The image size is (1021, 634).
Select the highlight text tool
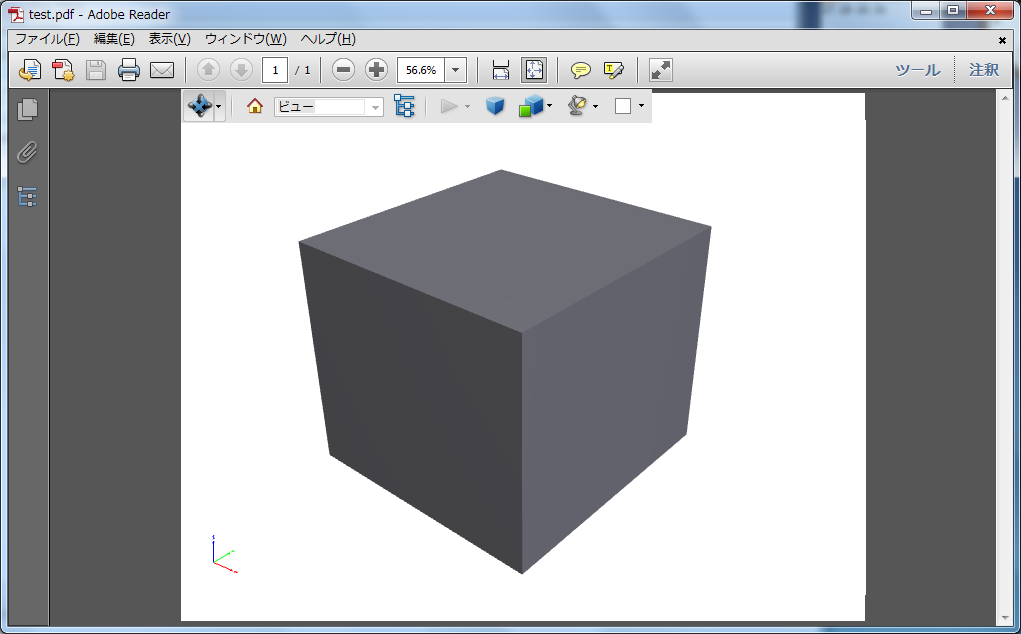[x=613, y=70]
